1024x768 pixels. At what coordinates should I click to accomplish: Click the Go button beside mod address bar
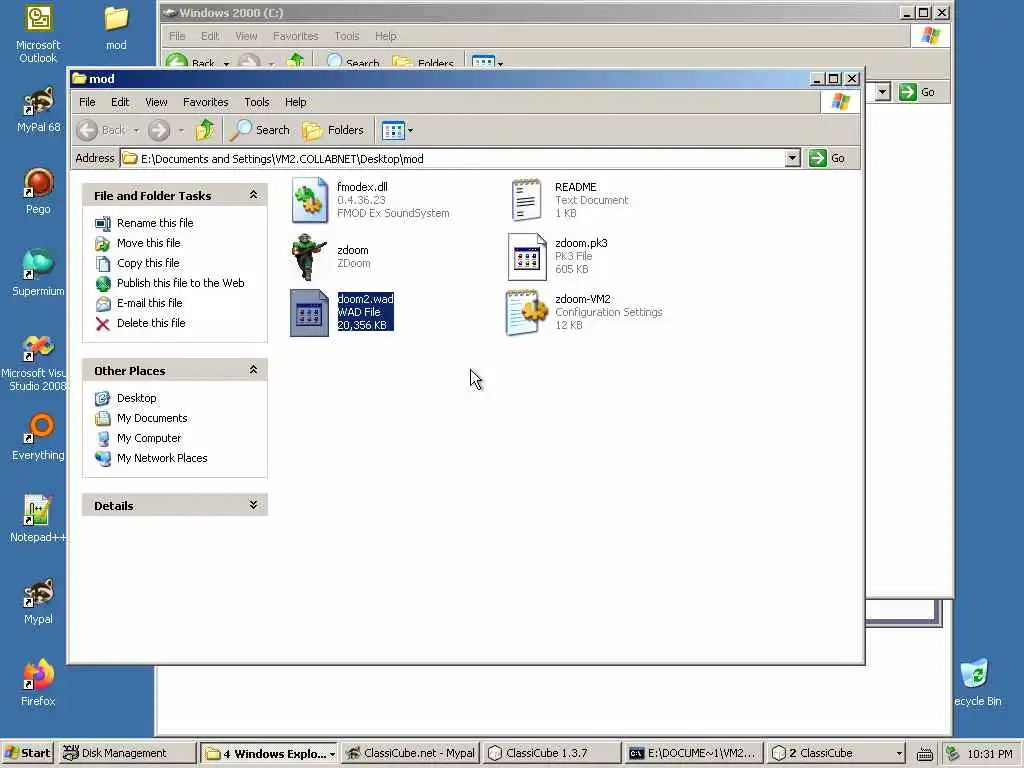coord(827,158)
